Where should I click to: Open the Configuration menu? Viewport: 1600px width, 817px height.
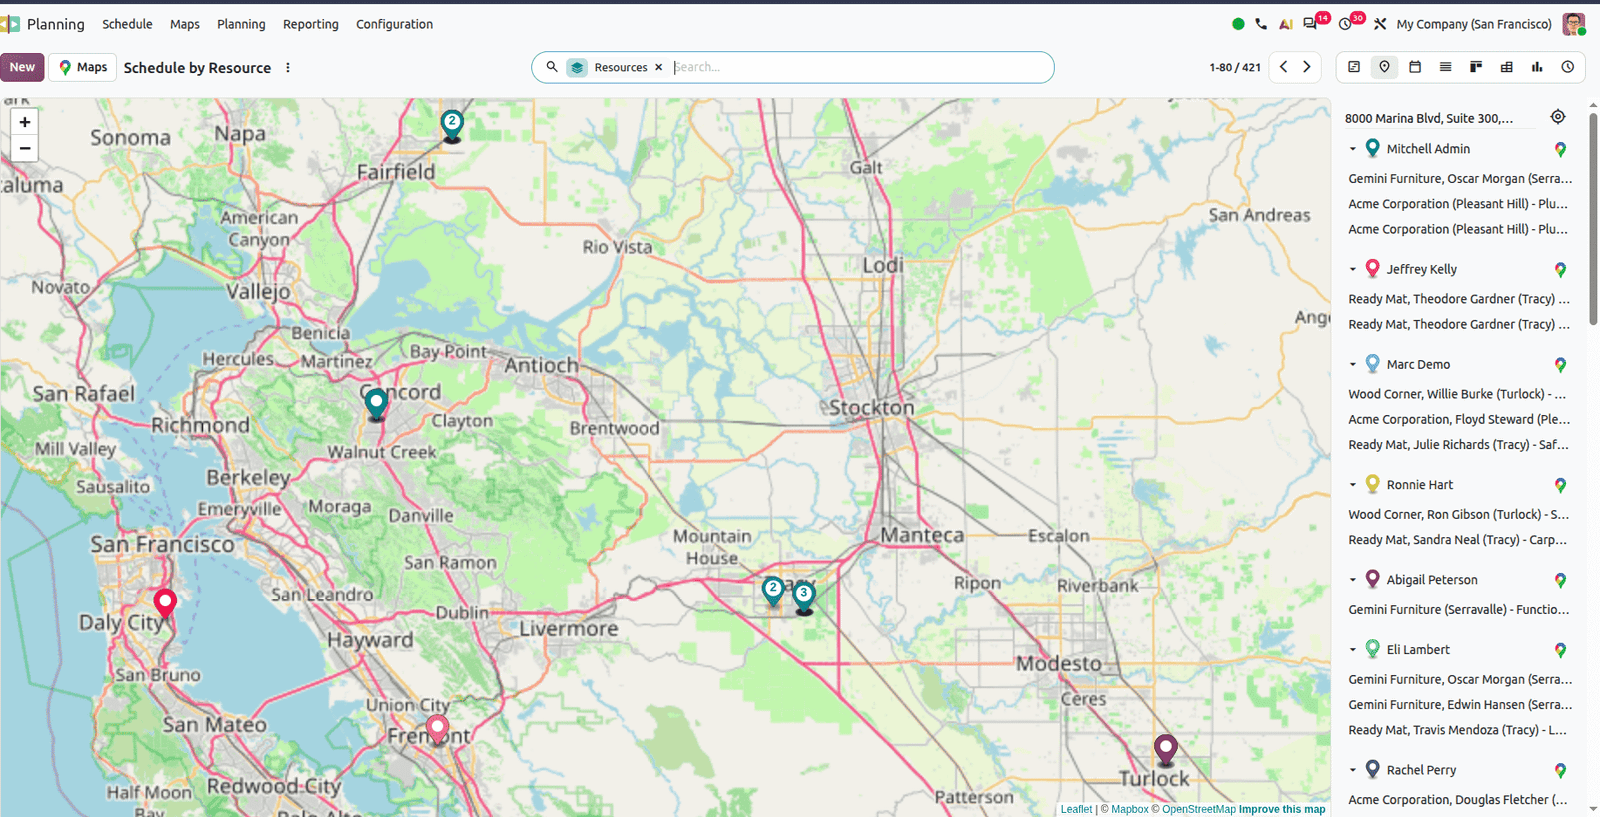[x=394, y=24]
